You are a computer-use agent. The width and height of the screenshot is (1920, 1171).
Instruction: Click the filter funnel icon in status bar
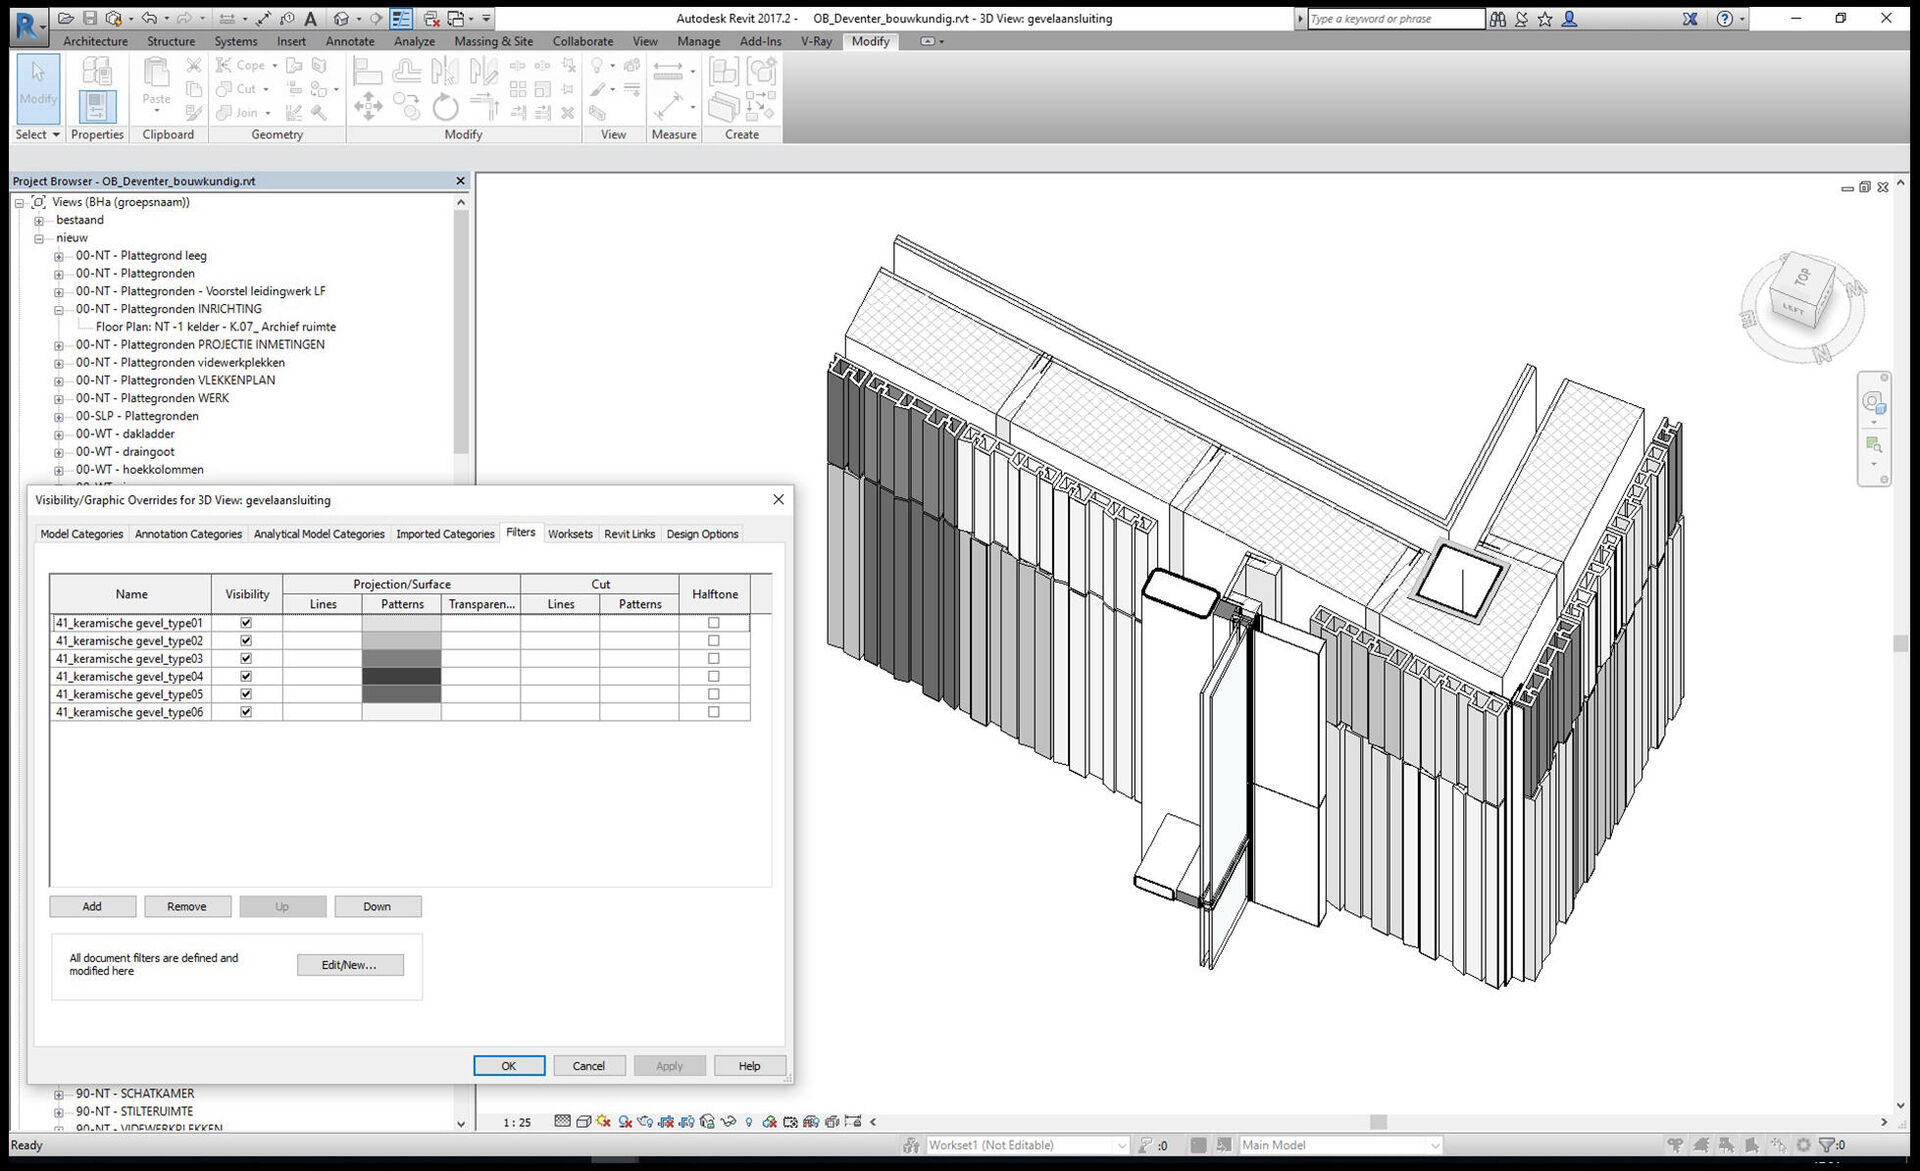(1826, 1145)
